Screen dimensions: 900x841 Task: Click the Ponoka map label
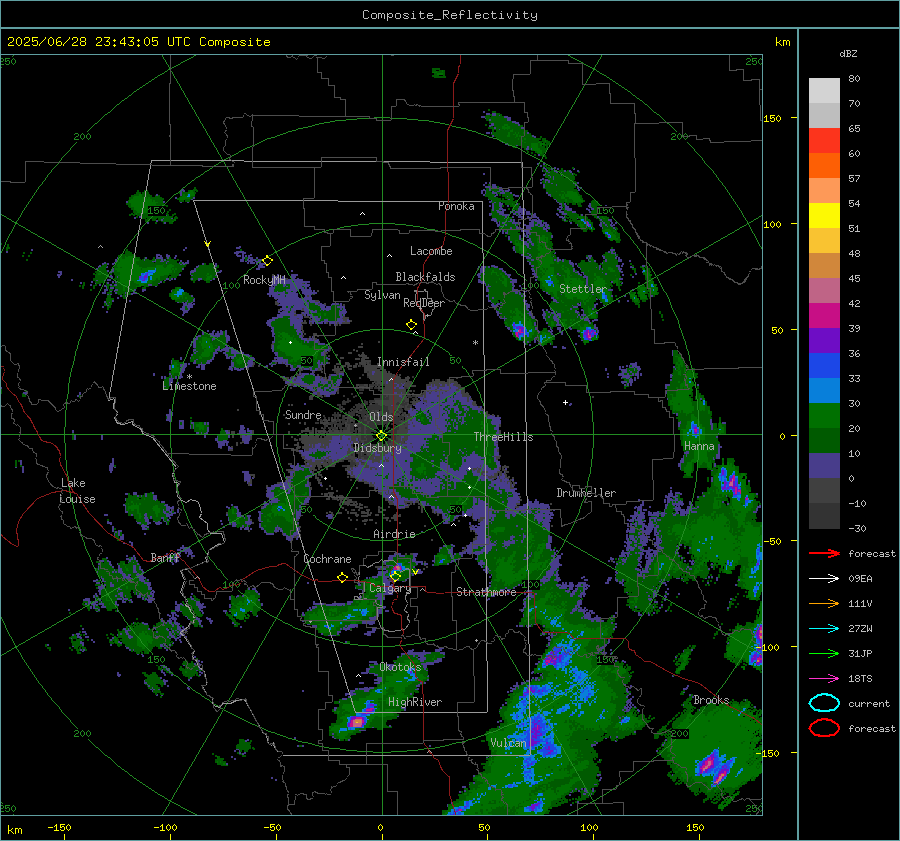[x=456, y=206]
